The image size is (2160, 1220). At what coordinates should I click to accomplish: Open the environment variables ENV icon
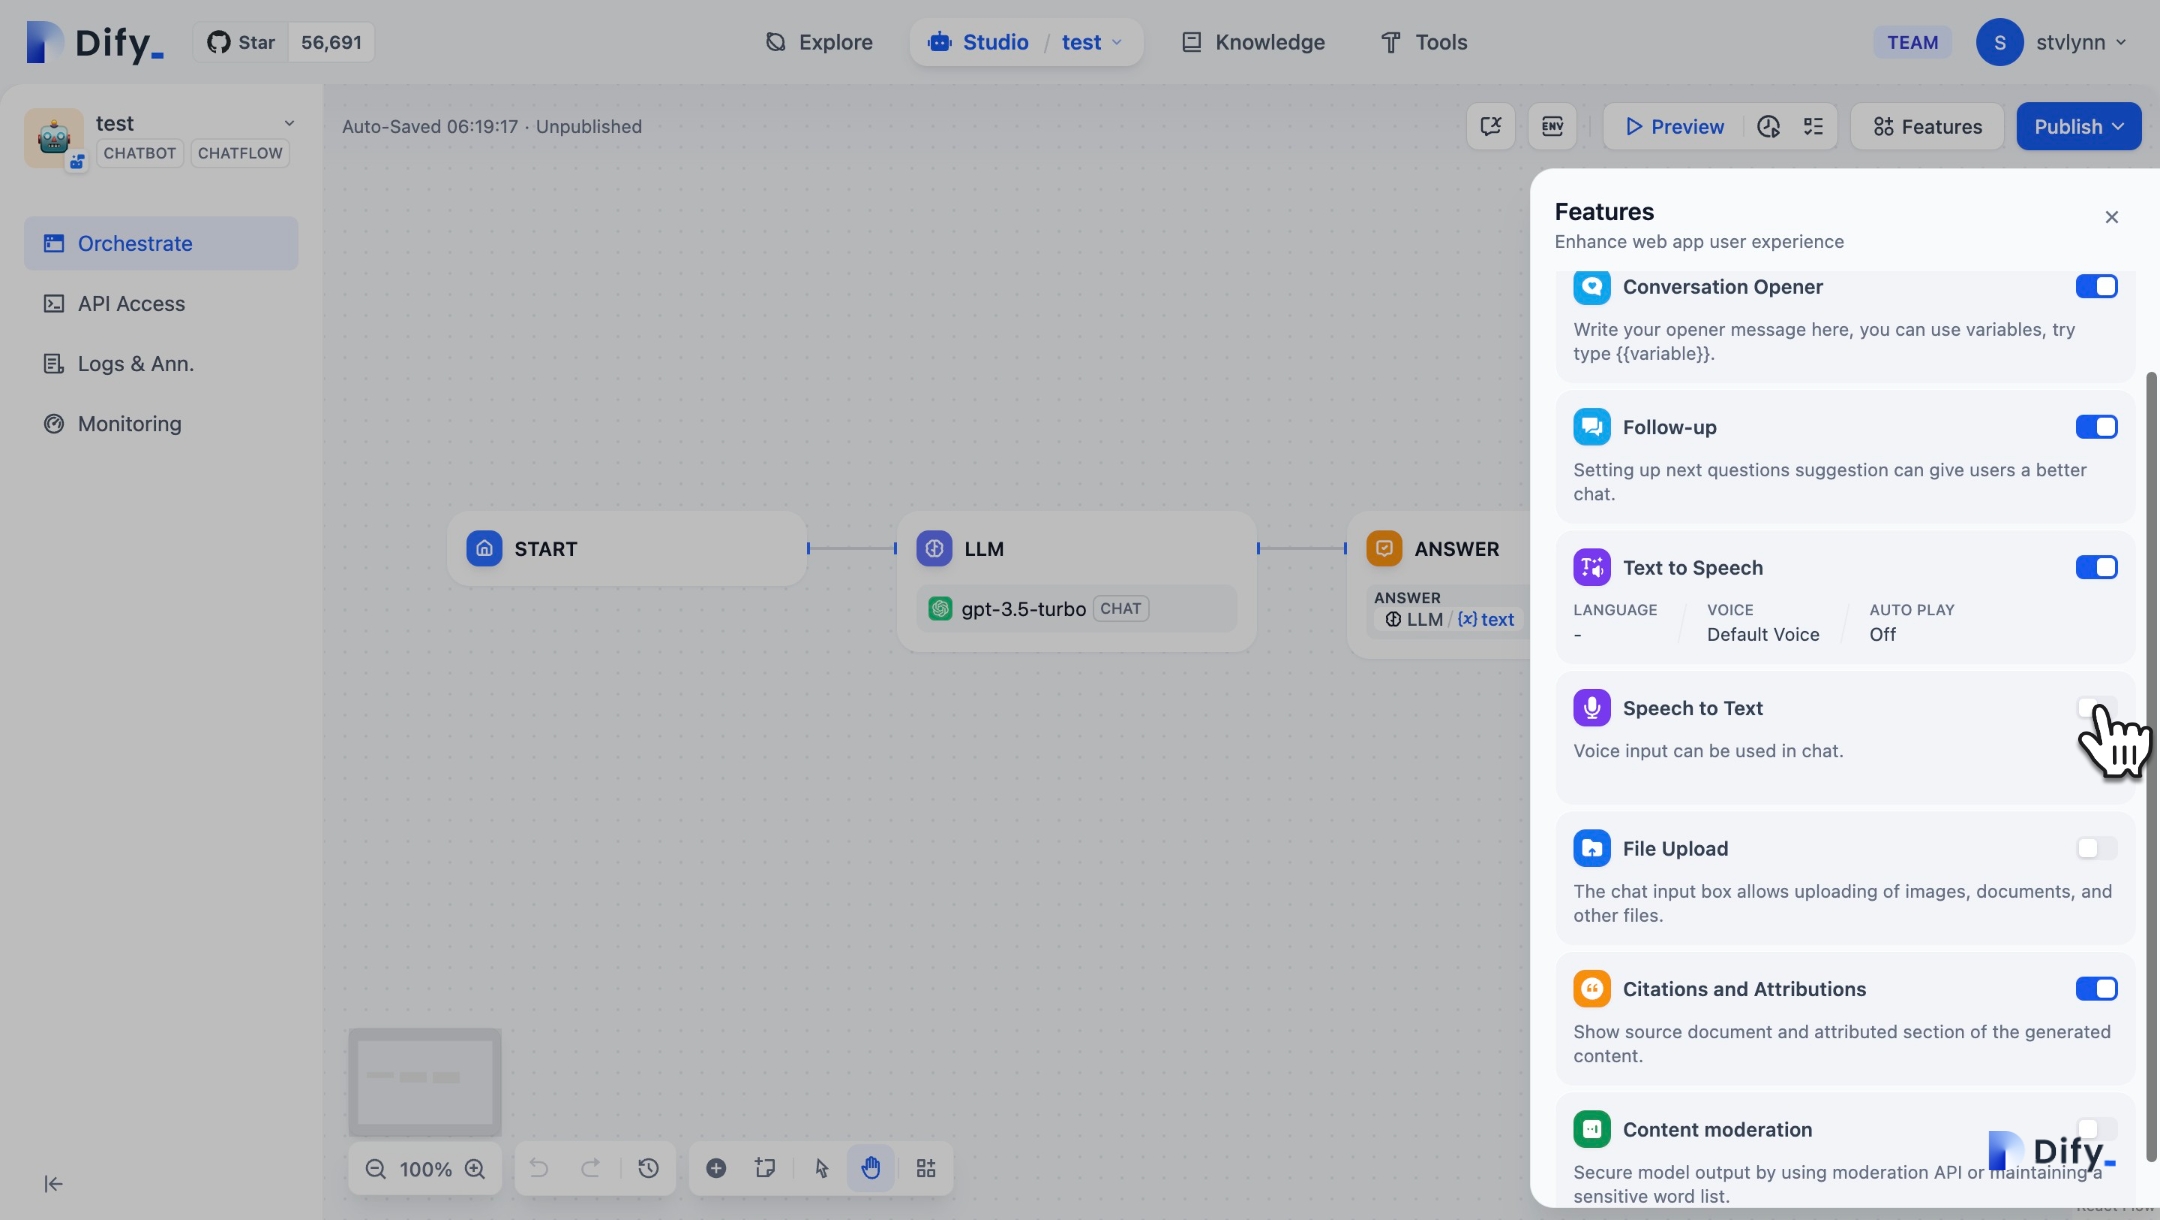(1552, 126)
